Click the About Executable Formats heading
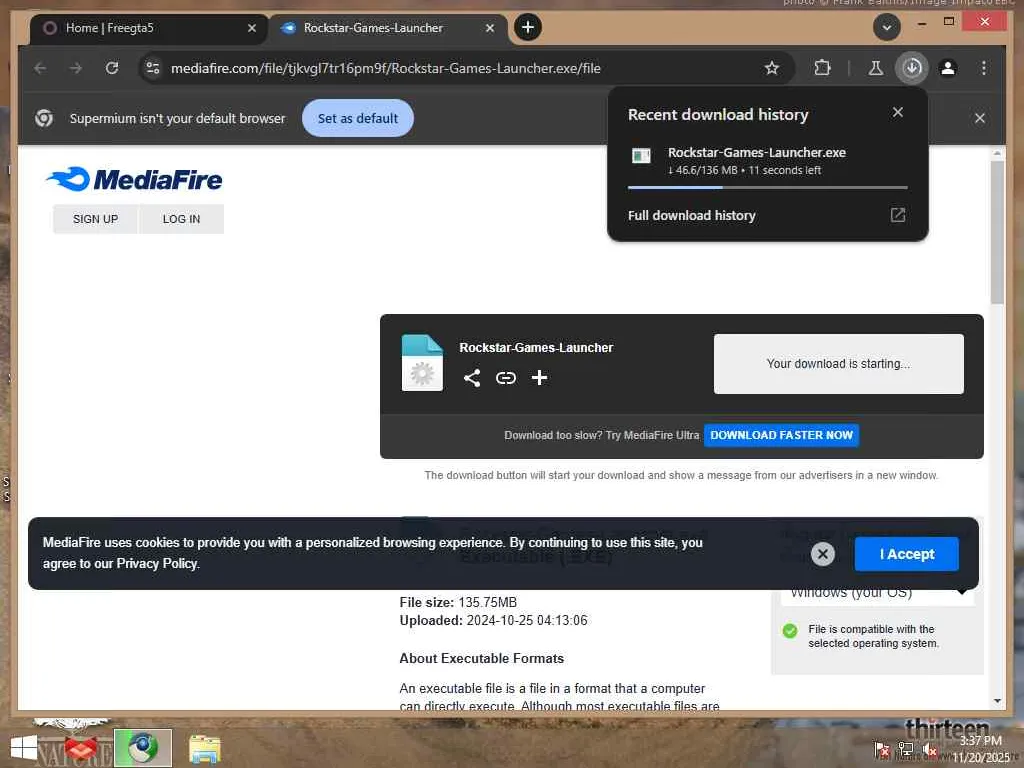The height and width of the screenshot is (768, 1024). (481, 658)
